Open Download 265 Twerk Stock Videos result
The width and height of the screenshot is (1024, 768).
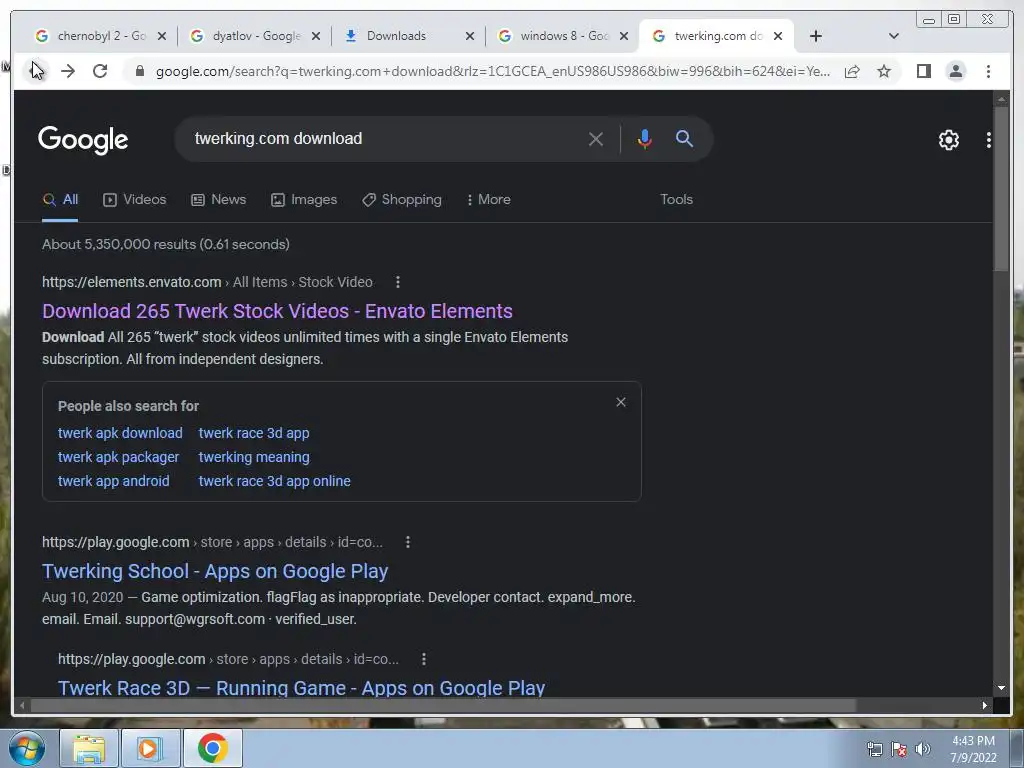point(278,311)
